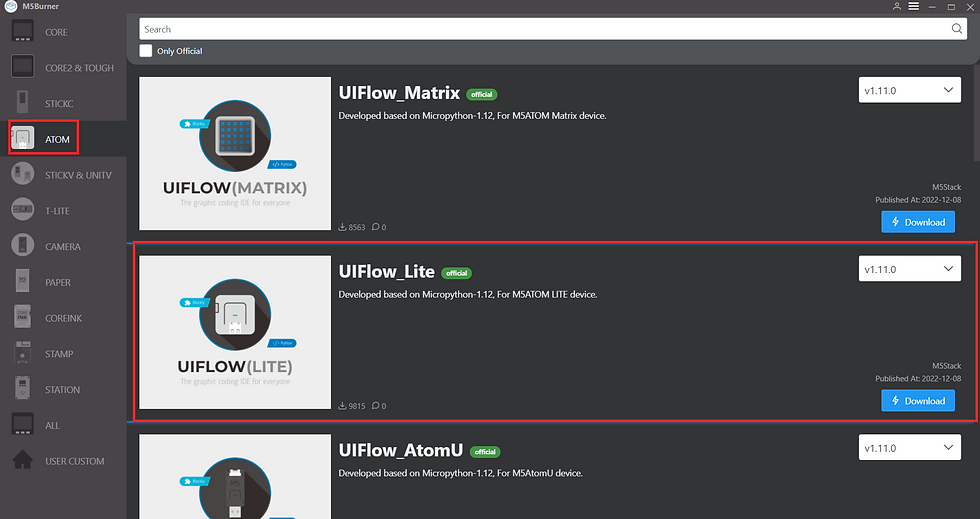Open the hamburger menu icon
The width and height of the screenshot is (980, 519).
coord(914,6)
